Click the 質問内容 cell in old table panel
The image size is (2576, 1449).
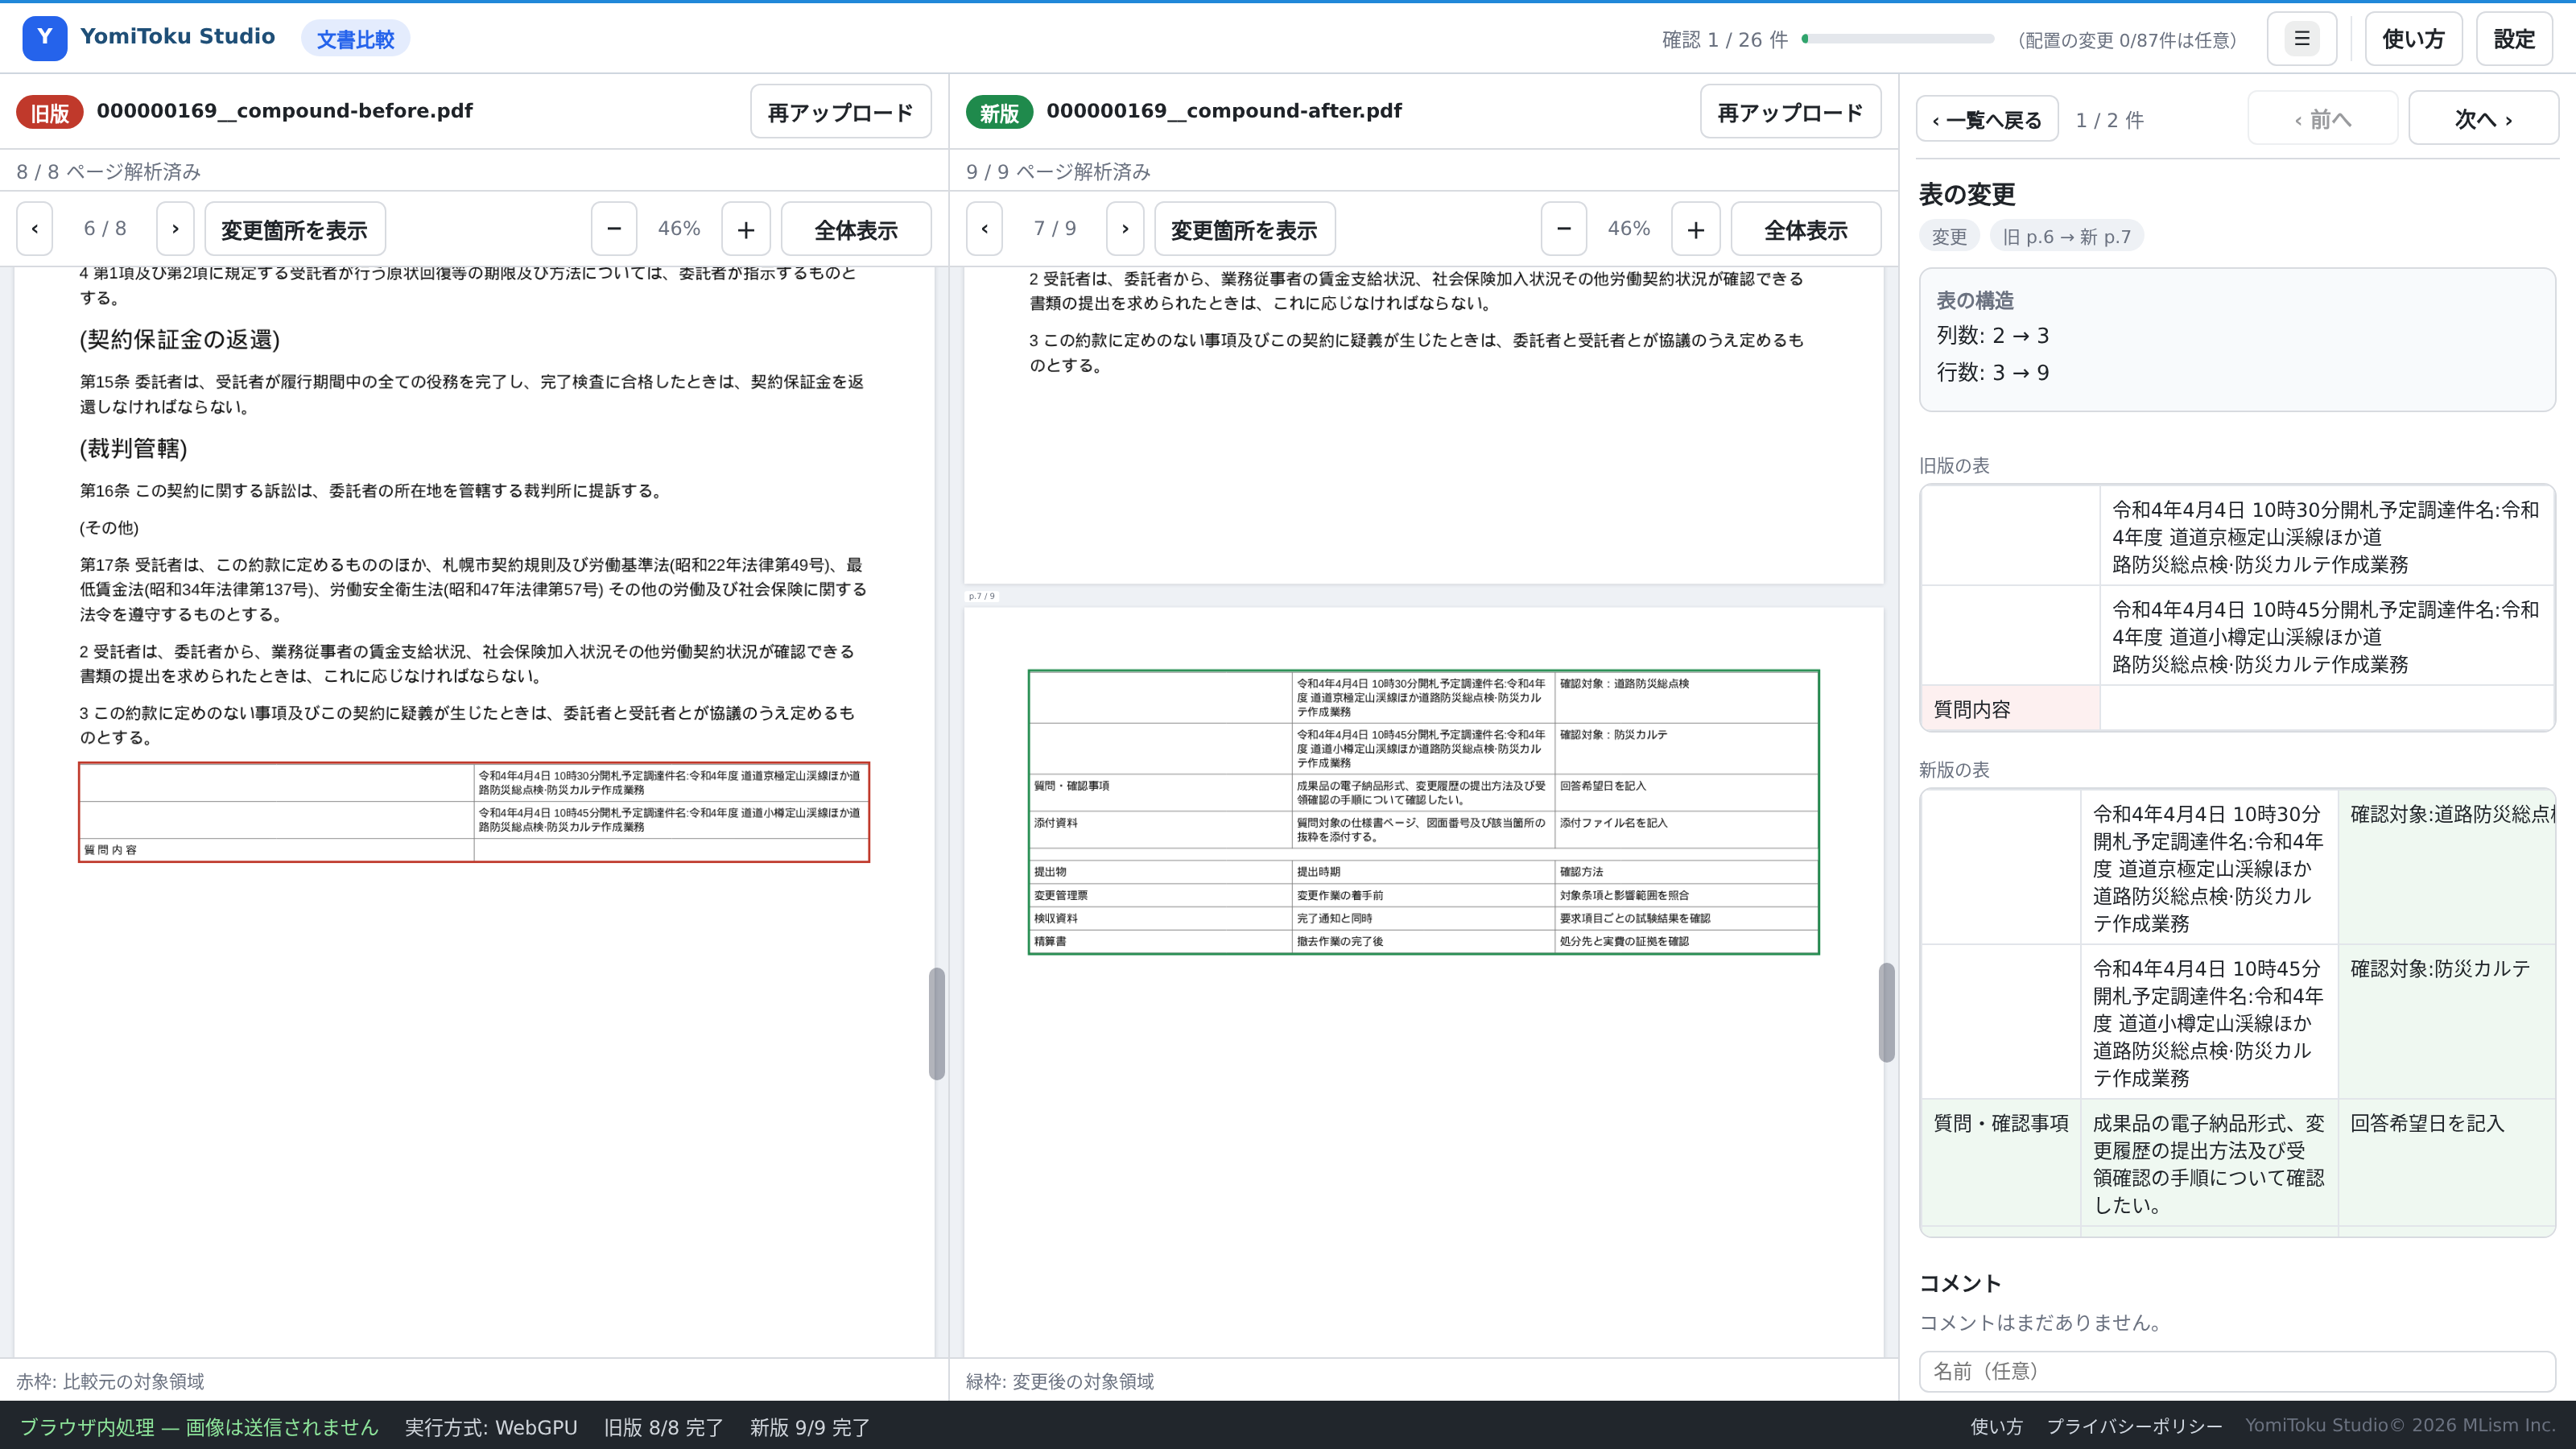tap(2010, 709)
